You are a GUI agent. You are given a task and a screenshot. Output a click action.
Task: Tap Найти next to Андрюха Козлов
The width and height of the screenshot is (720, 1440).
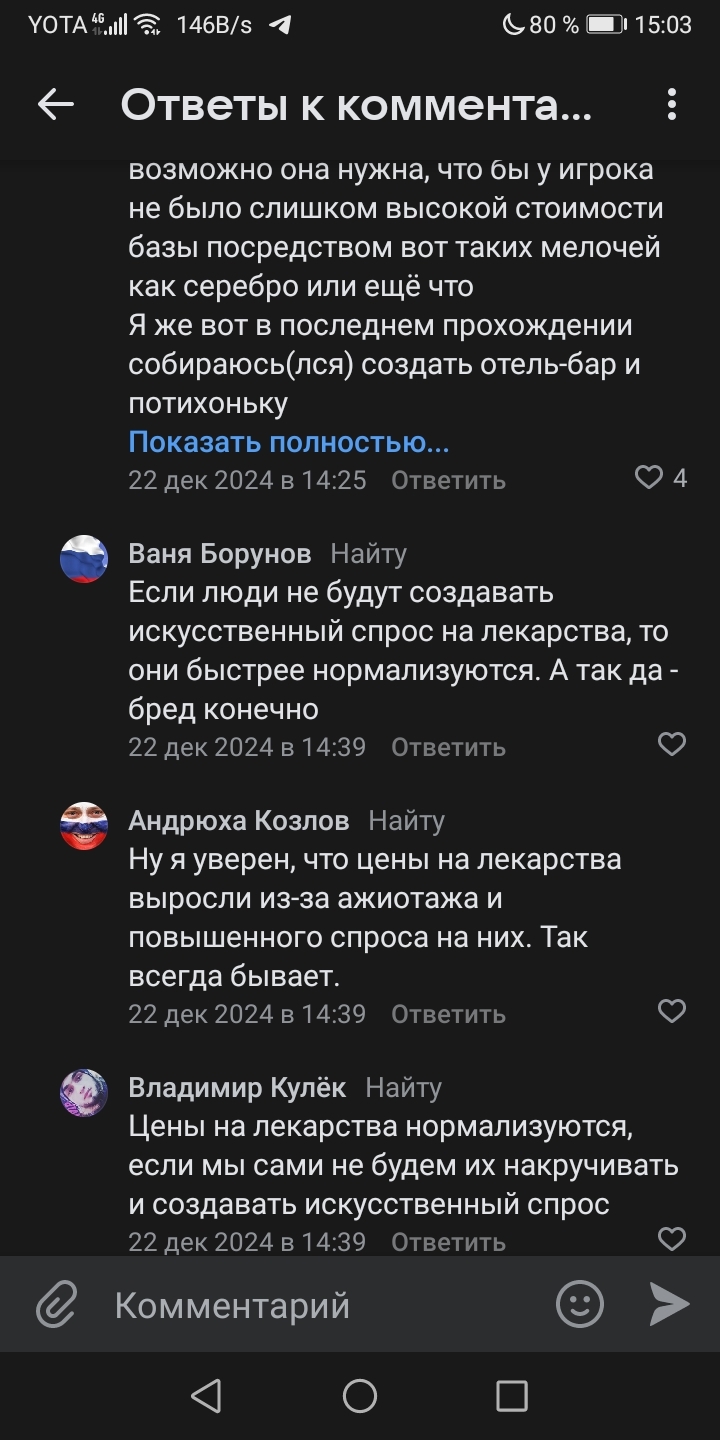pyautogui.click(x=407, y=820)
